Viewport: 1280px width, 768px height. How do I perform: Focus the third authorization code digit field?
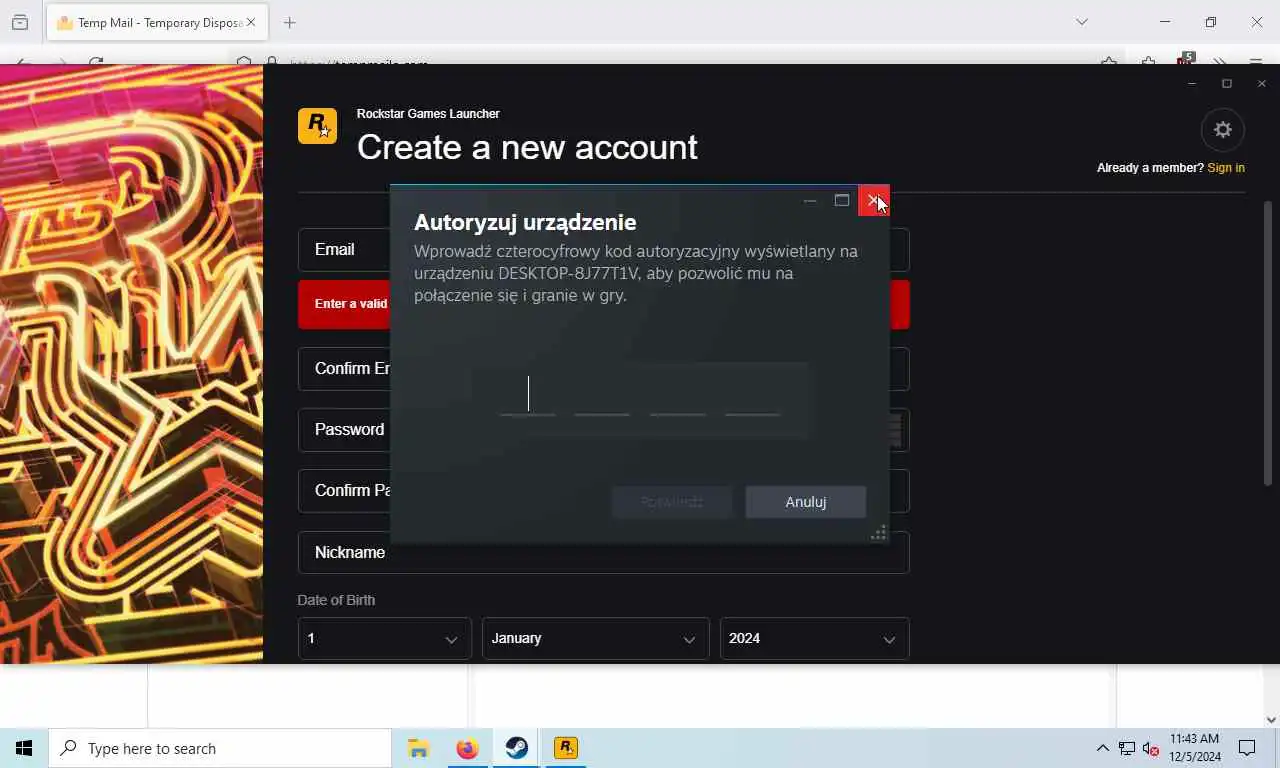pos(678,396)
